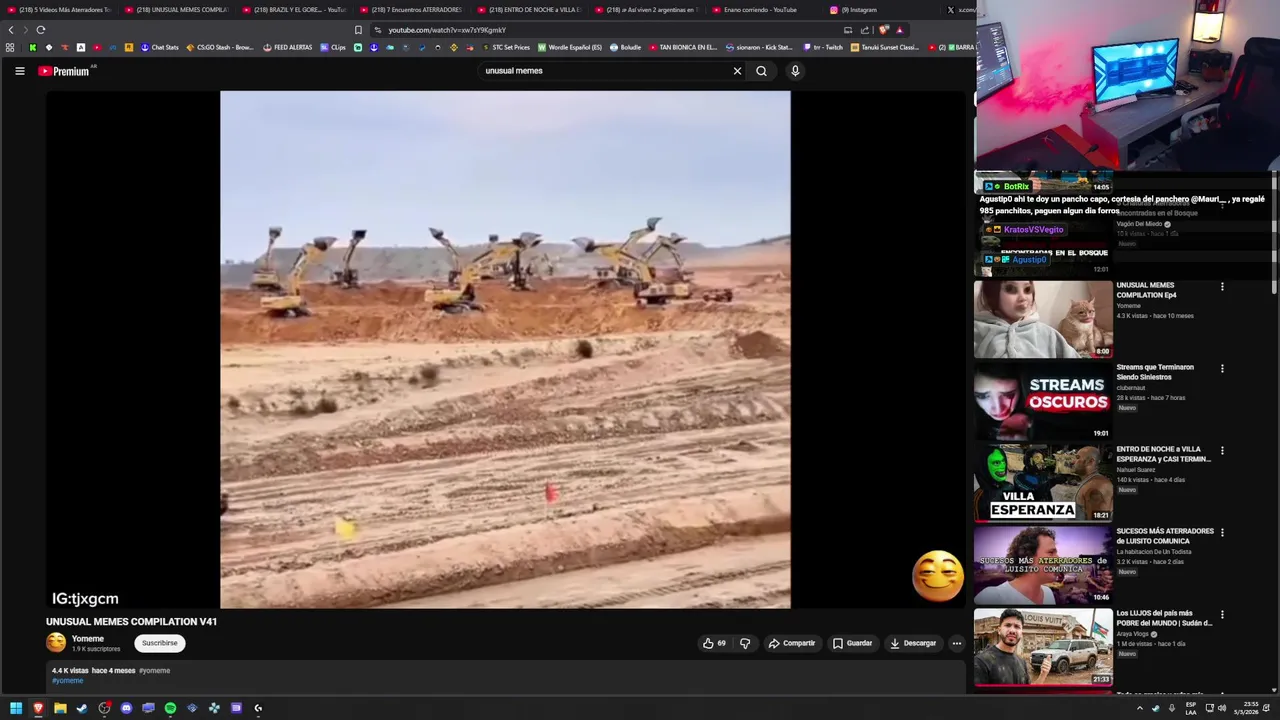Like the video with thumbs-up icon

(x=714, y=643)
